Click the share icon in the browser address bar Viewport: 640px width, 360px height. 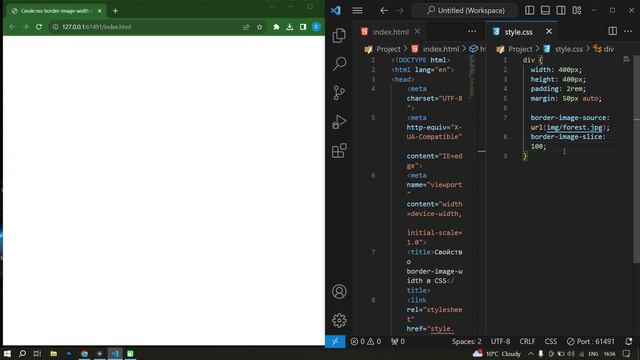coord(246,27)
